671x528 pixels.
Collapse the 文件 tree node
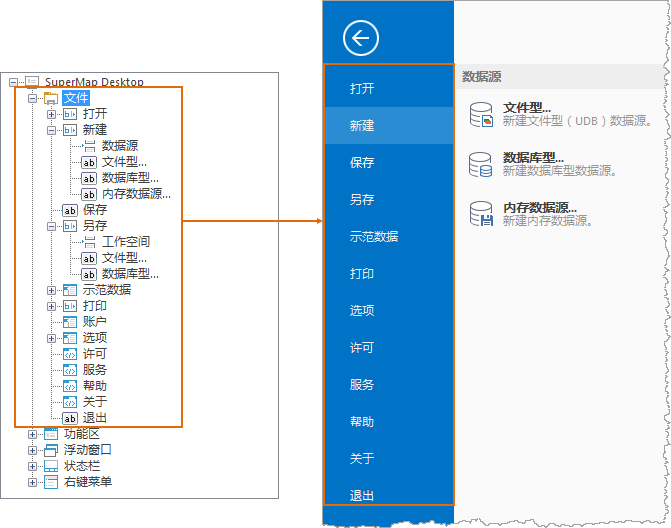[32, 98]
